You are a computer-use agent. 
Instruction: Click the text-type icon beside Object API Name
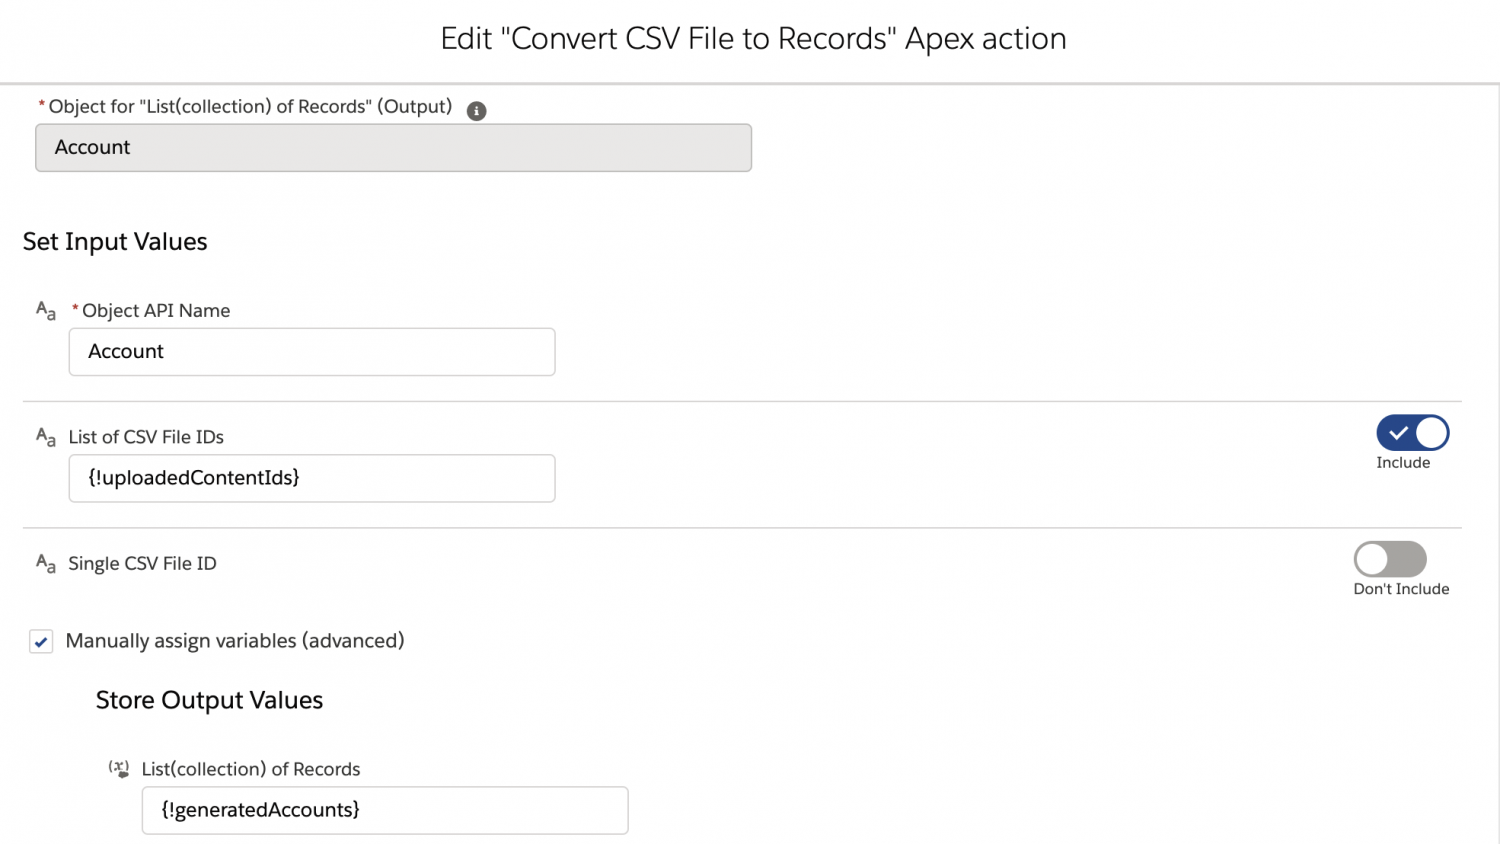click(45, 311)
